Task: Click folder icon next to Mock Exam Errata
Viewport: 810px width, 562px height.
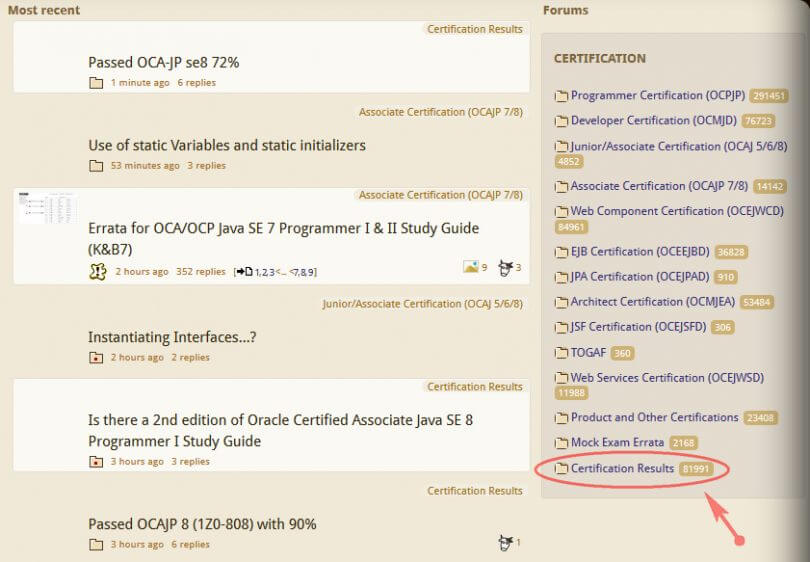Action: click(561, 443)
